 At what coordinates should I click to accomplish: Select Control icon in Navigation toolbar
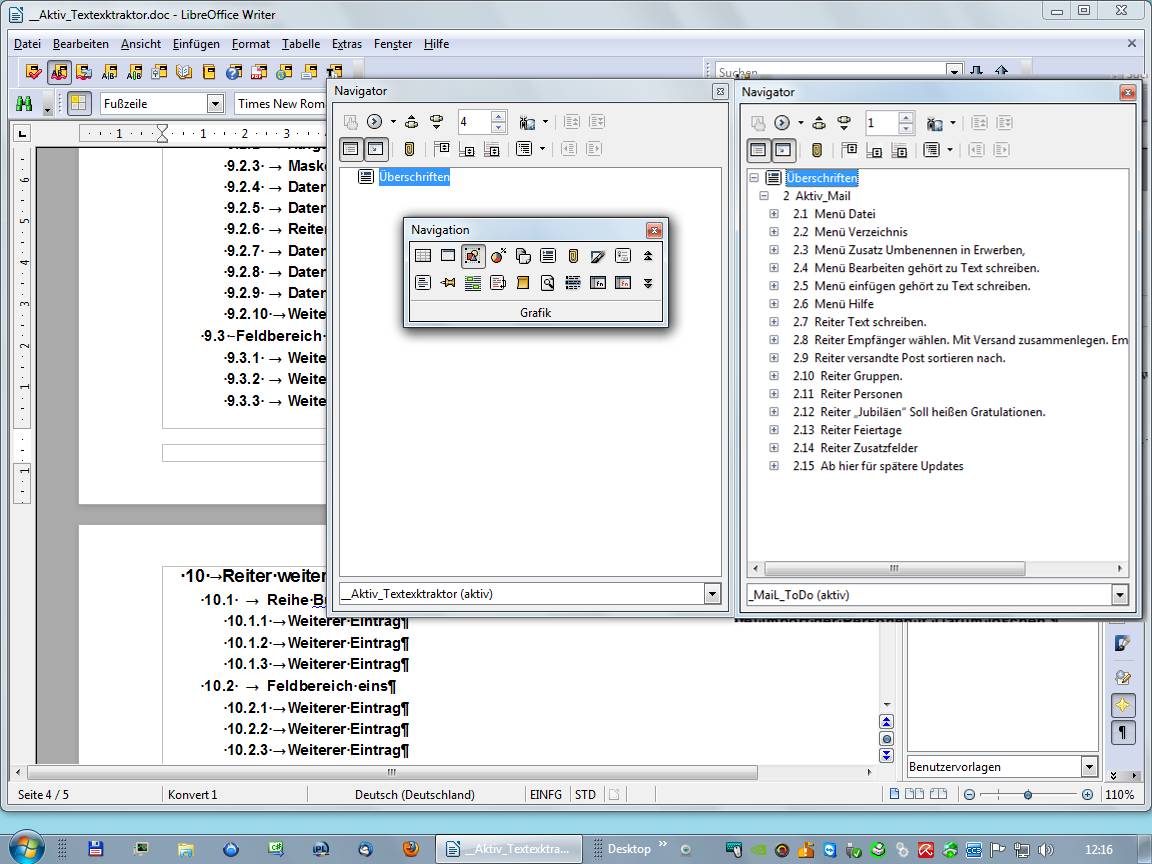tap(622, 256)
